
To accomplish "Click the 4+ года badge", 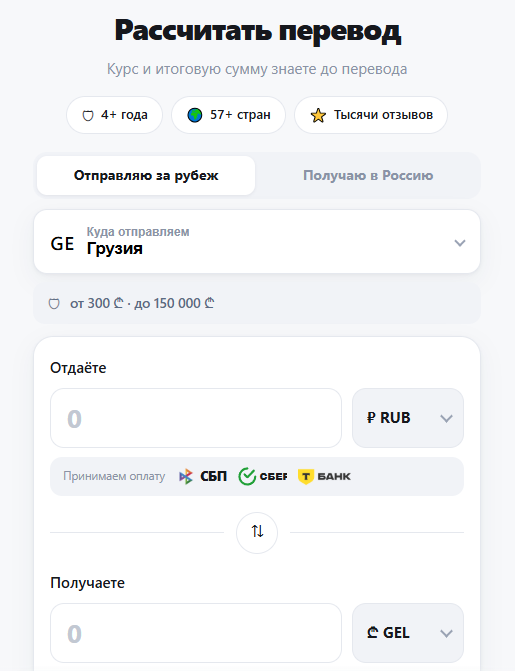I will coord(114,115).
